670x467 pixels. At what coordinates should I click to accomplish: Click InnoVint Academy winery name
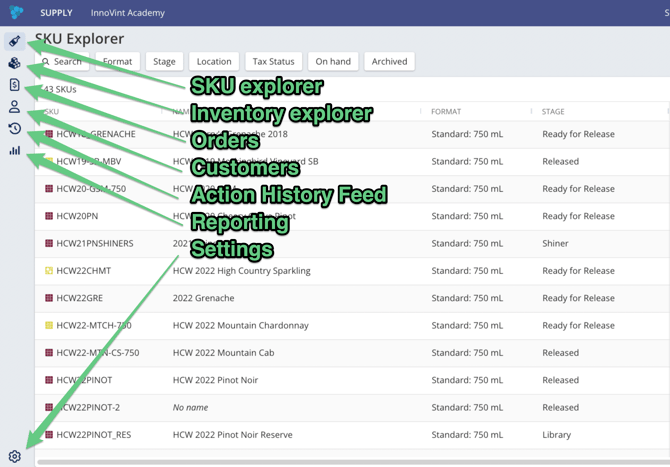point(128,13)
